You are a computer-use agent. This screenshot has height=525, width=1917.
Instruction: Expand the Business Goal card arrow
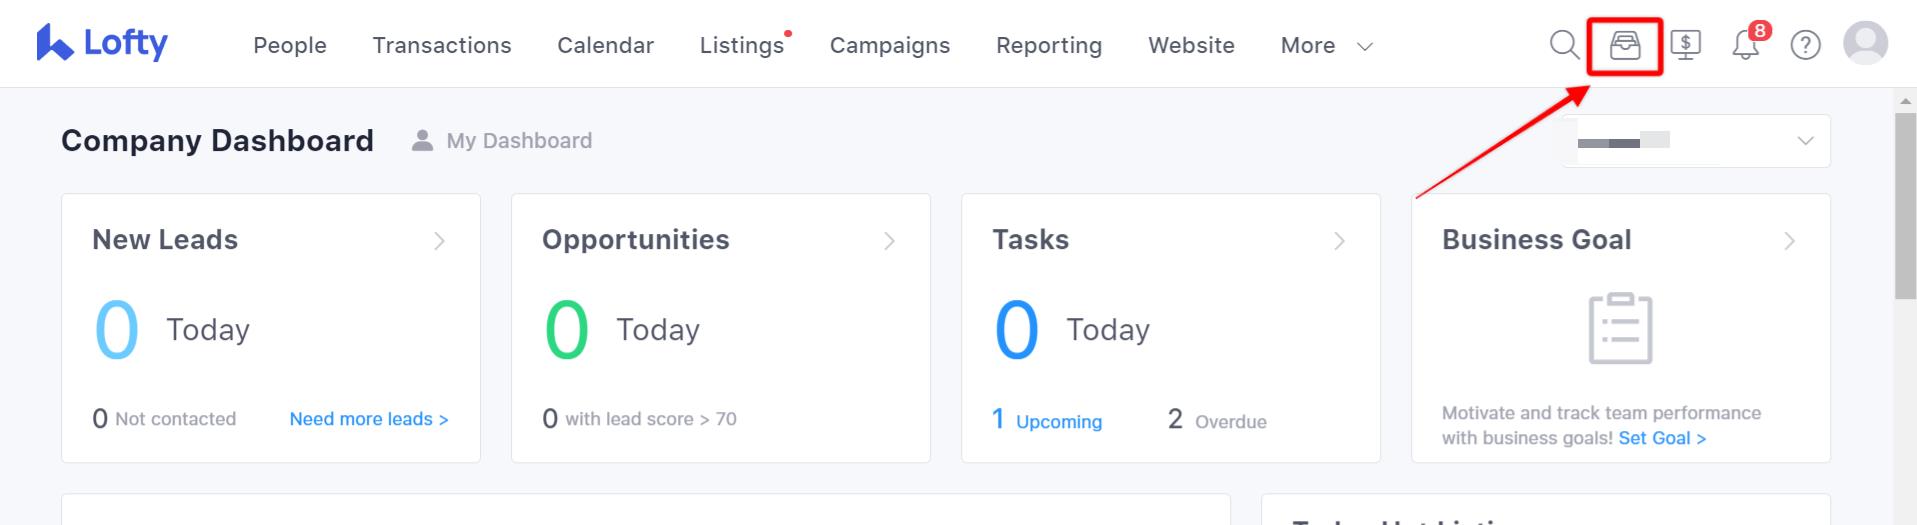[1789, 241]
